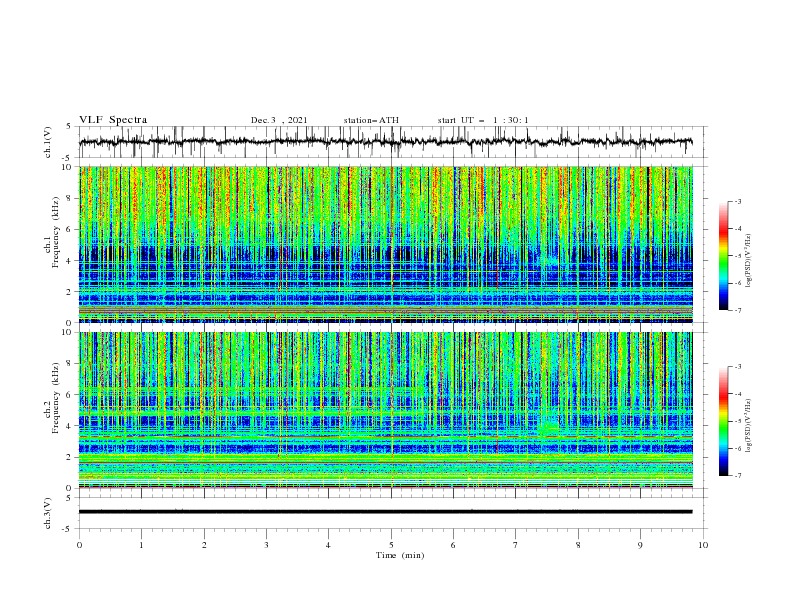
Task: Click time axis tick label "8"
Action: click(578, 545)
